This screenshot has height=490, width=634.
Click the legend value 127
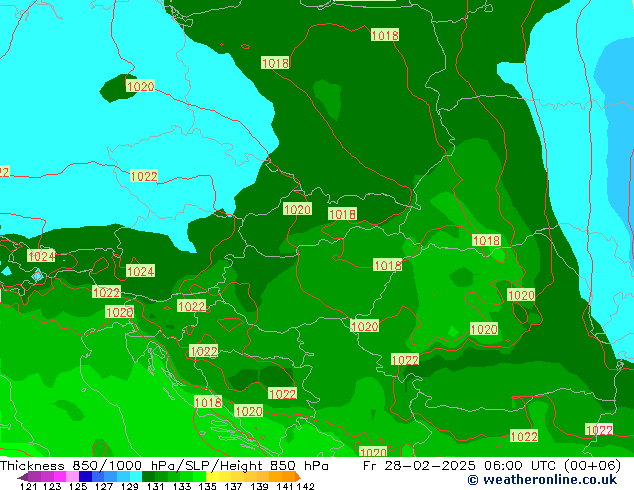104,486
